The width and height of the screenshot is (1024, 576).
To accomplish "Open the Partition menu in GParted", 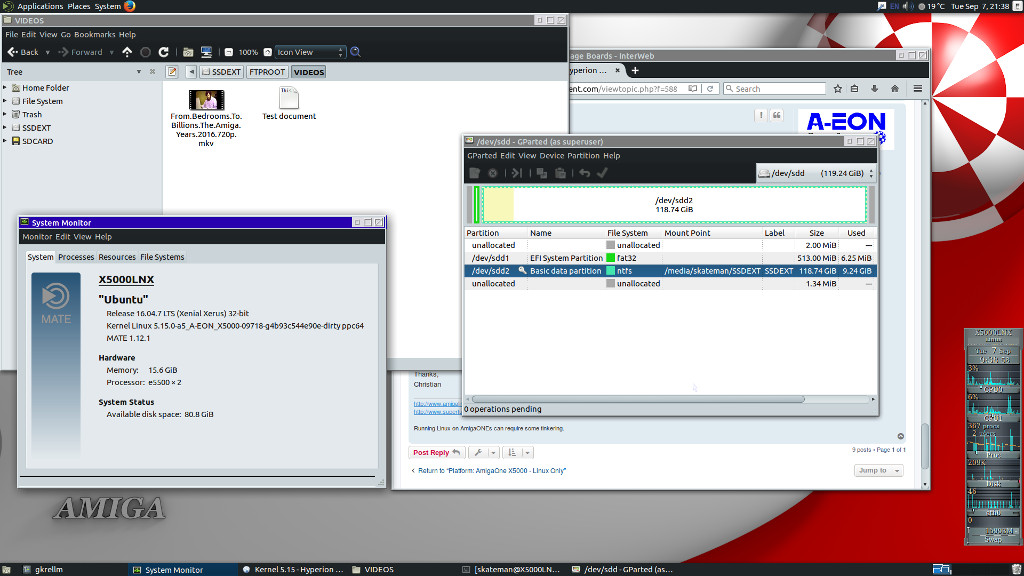I will 583,155.
